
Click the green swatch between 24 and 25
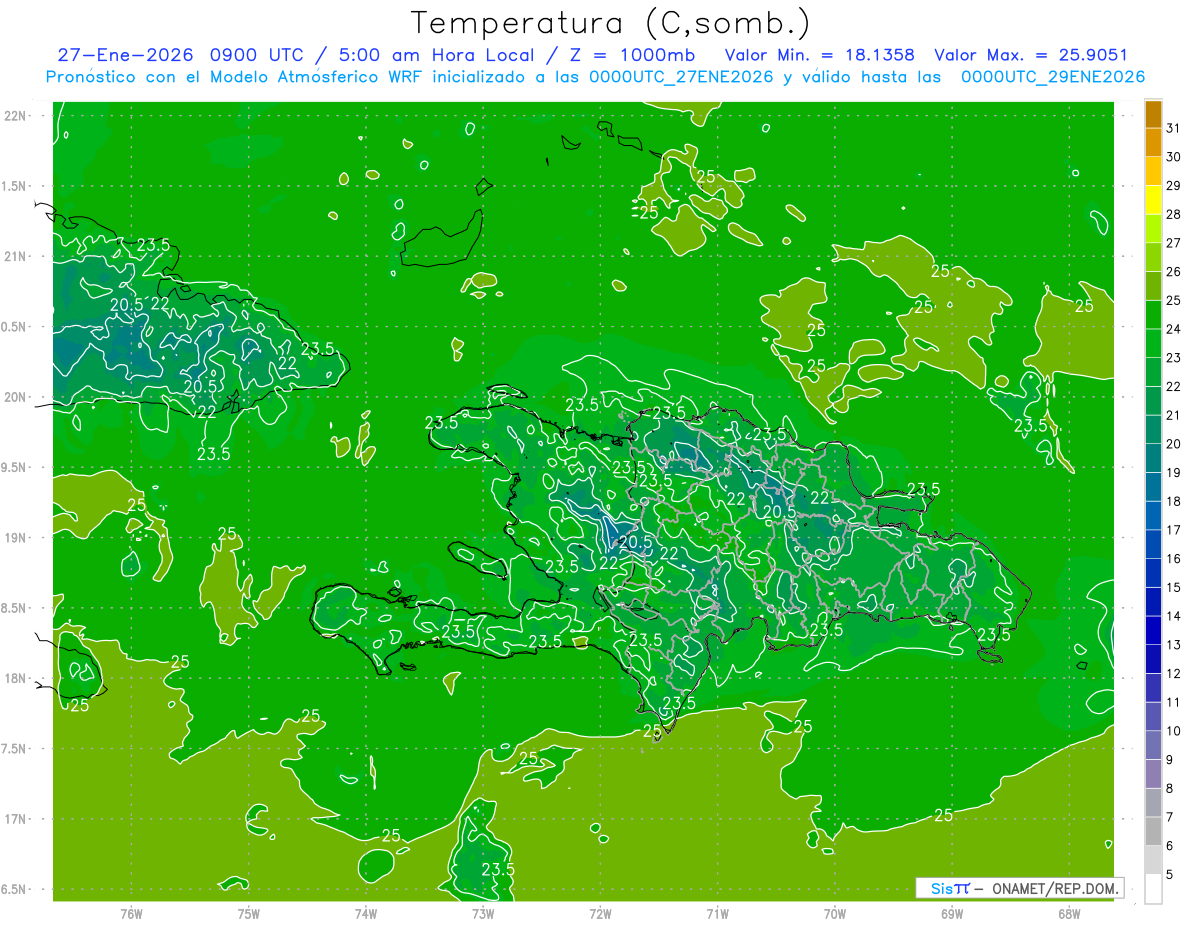pos(1153,315)
